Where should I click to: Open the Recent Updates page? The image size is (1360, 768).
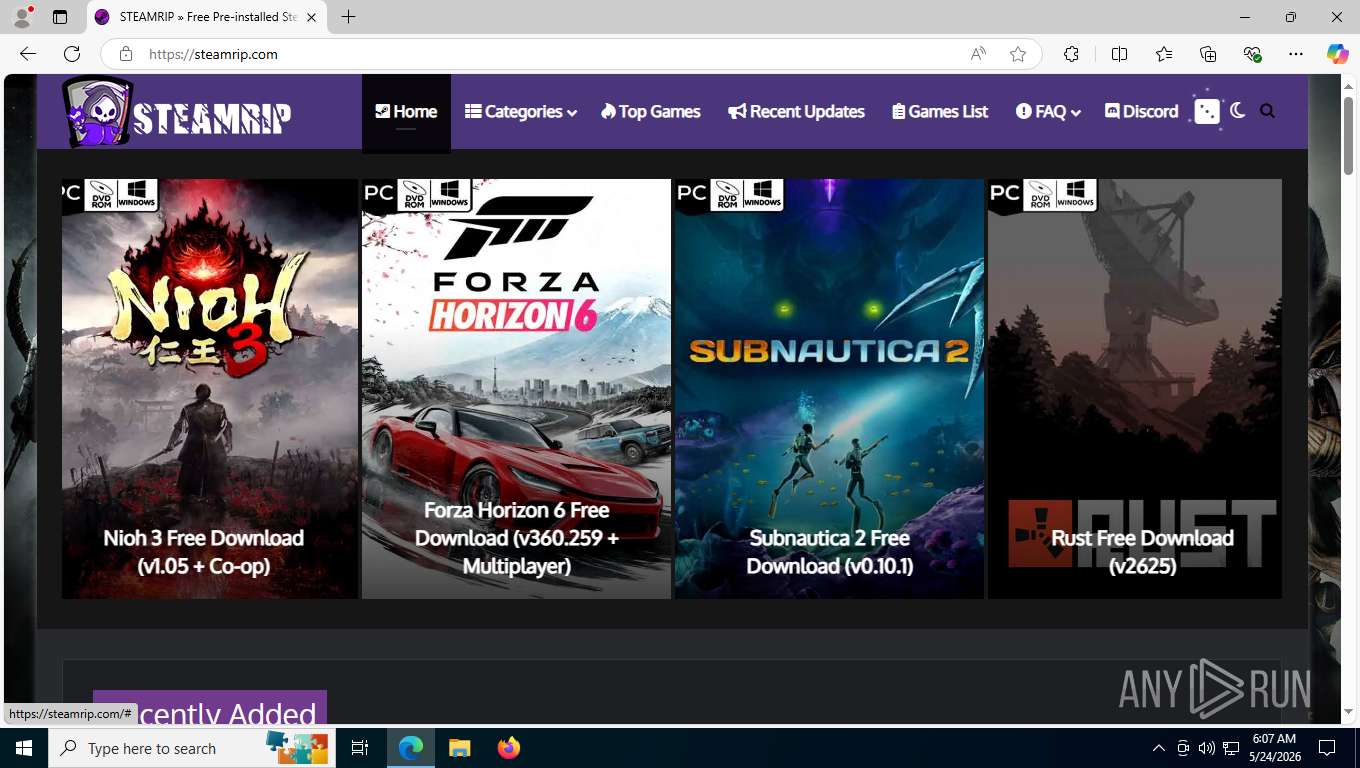(x=796, y=112)
